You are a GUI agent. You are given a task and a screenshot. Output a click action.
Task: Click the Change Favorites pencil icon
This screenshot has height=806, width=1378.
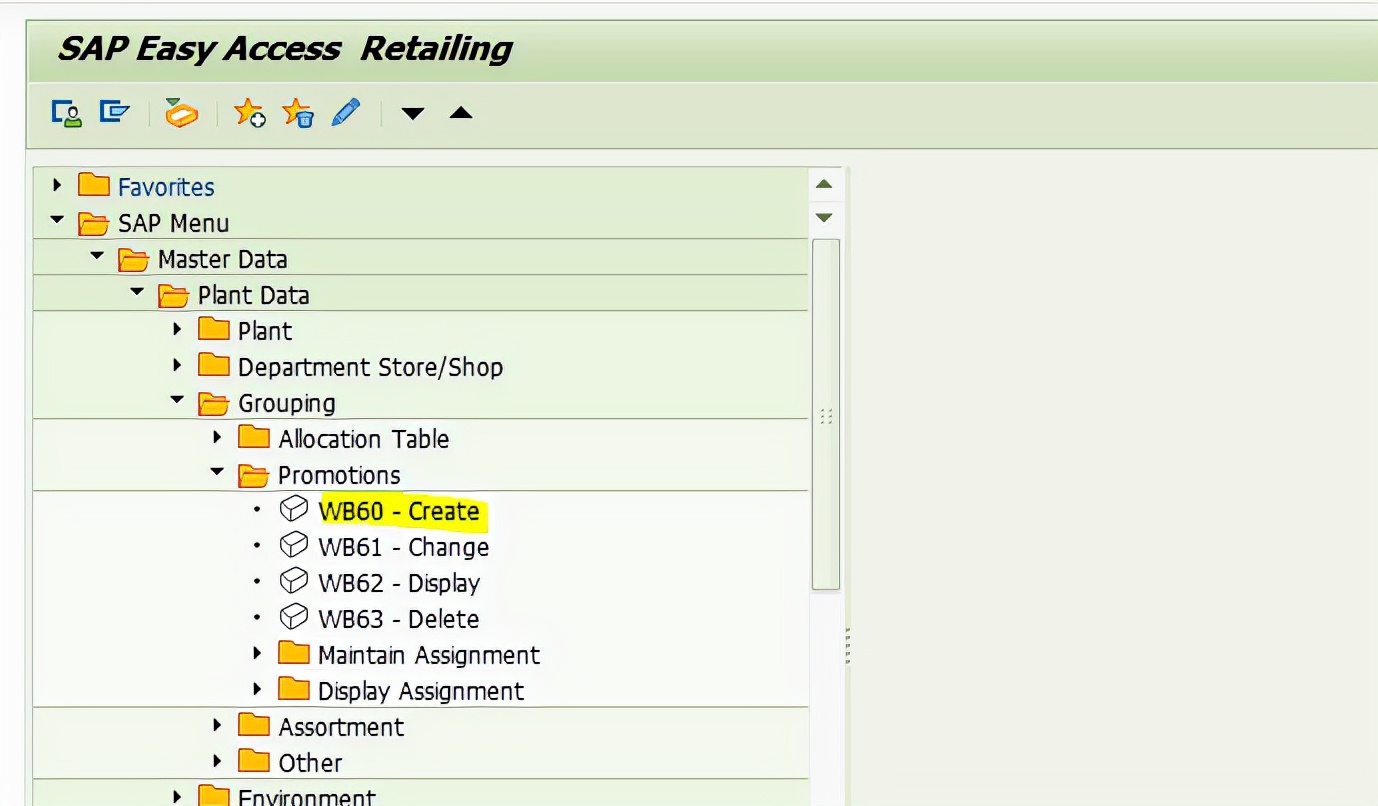[345, 112]
